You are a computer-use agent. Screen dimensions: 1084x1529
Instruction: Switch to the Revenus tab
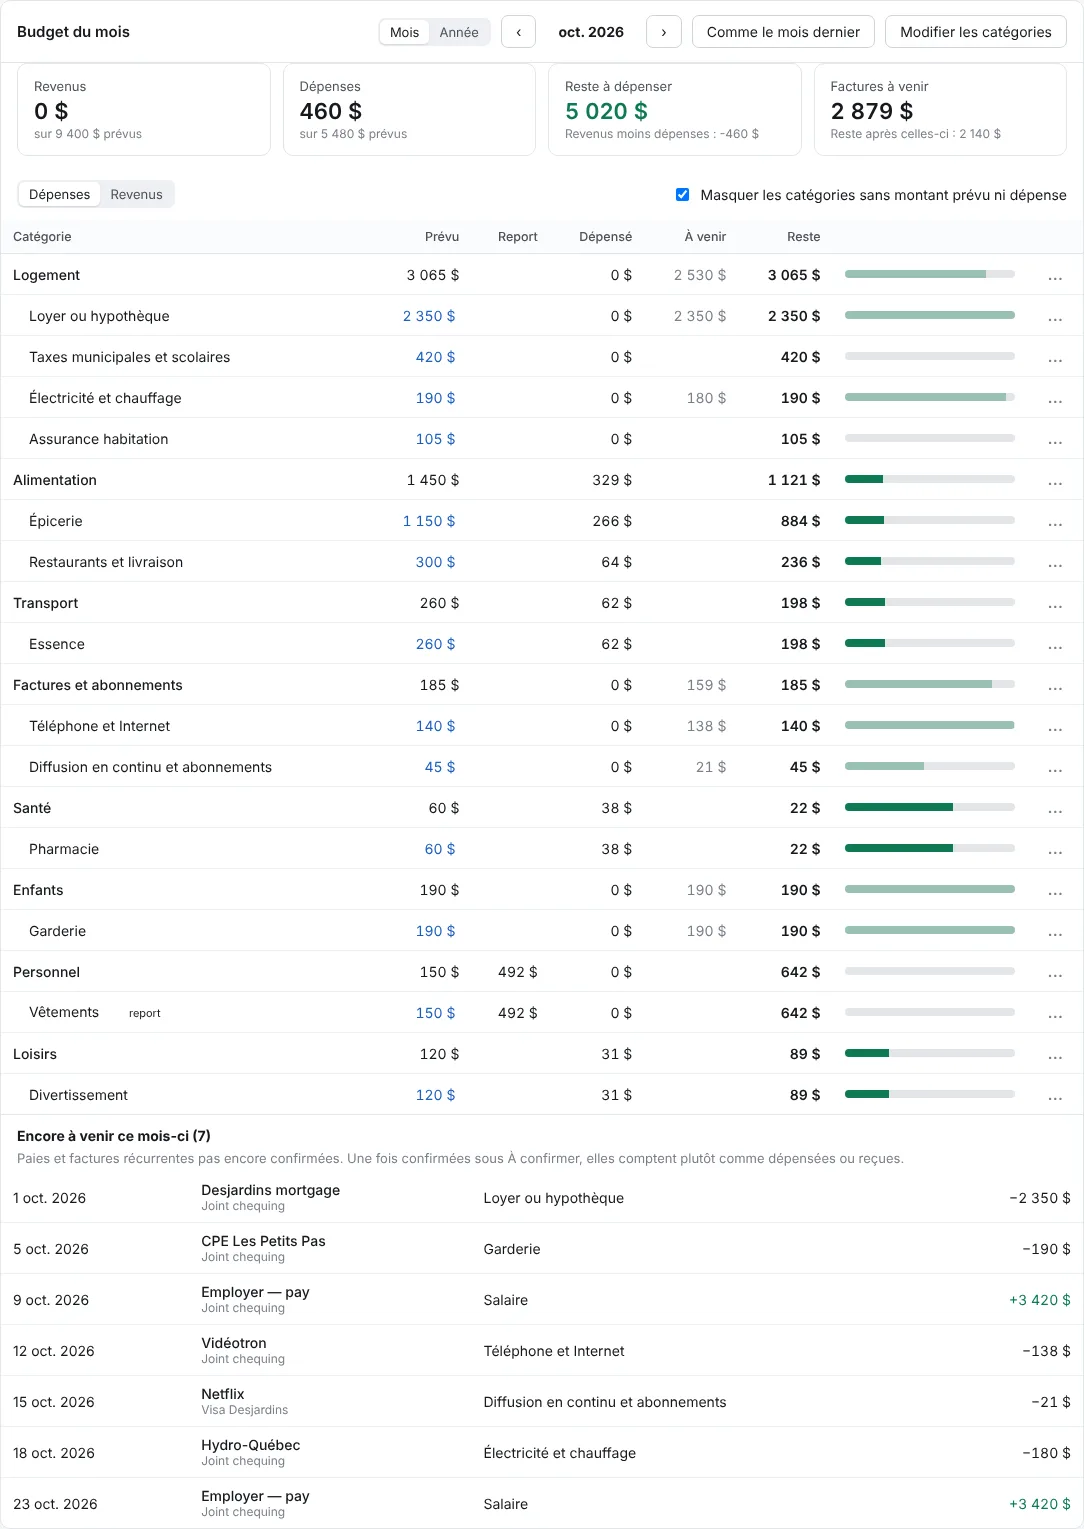coord(136,194)
